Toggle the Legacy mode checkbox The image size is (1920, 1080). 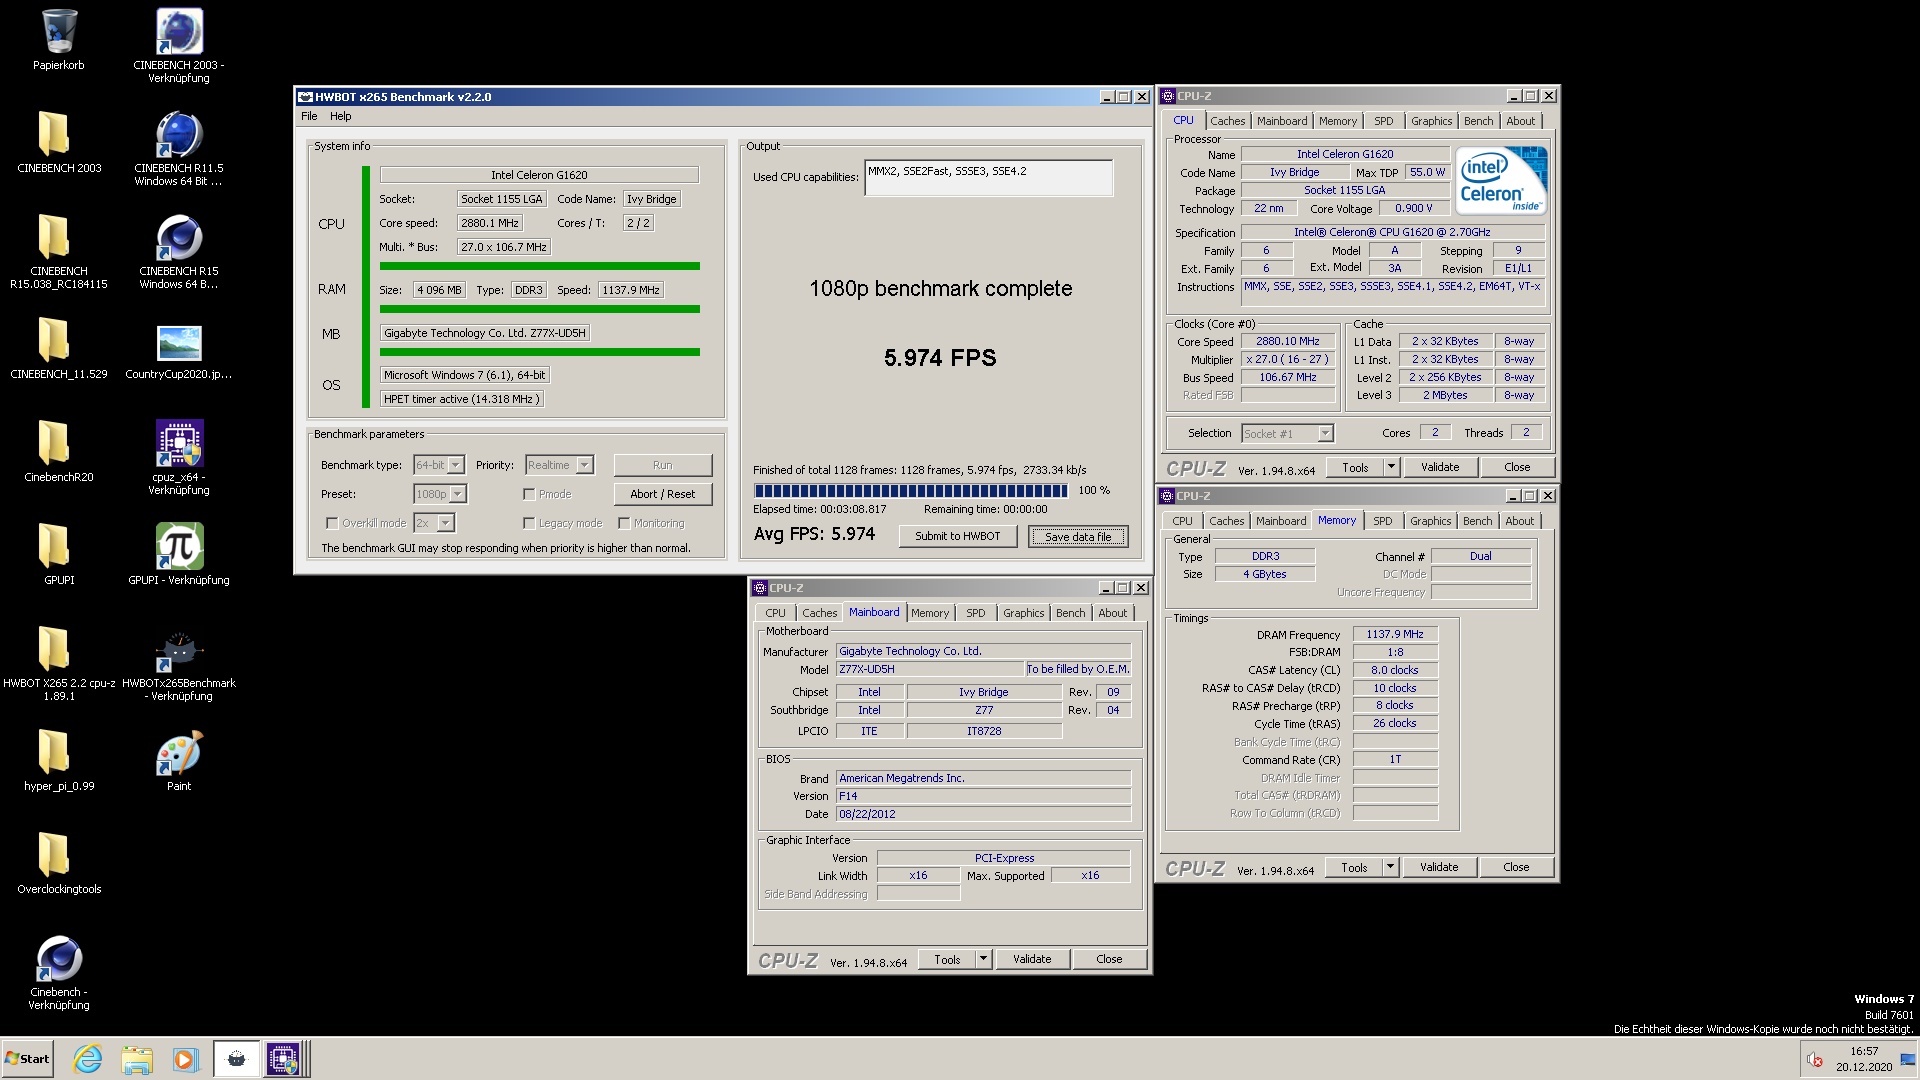[x=529, y=523]
